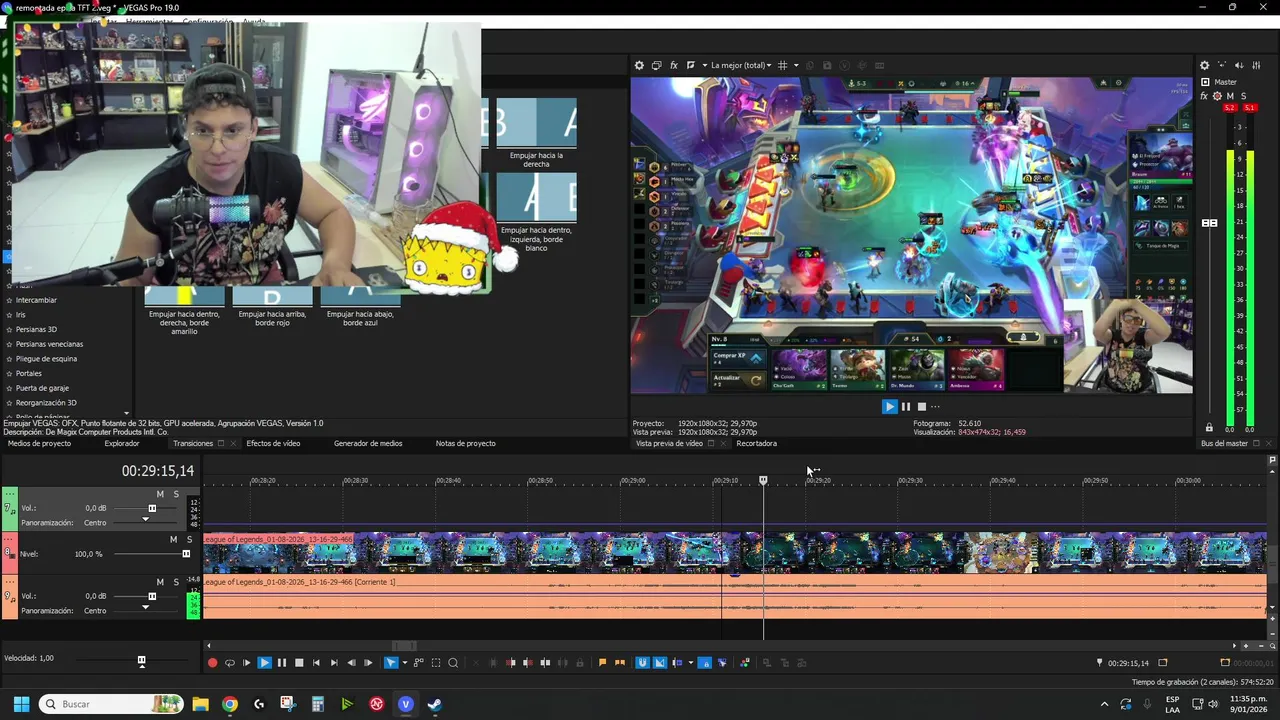Open Master bus fx button
Viewport: 1280px width, 720px height.
click(x=1204, y=96)
